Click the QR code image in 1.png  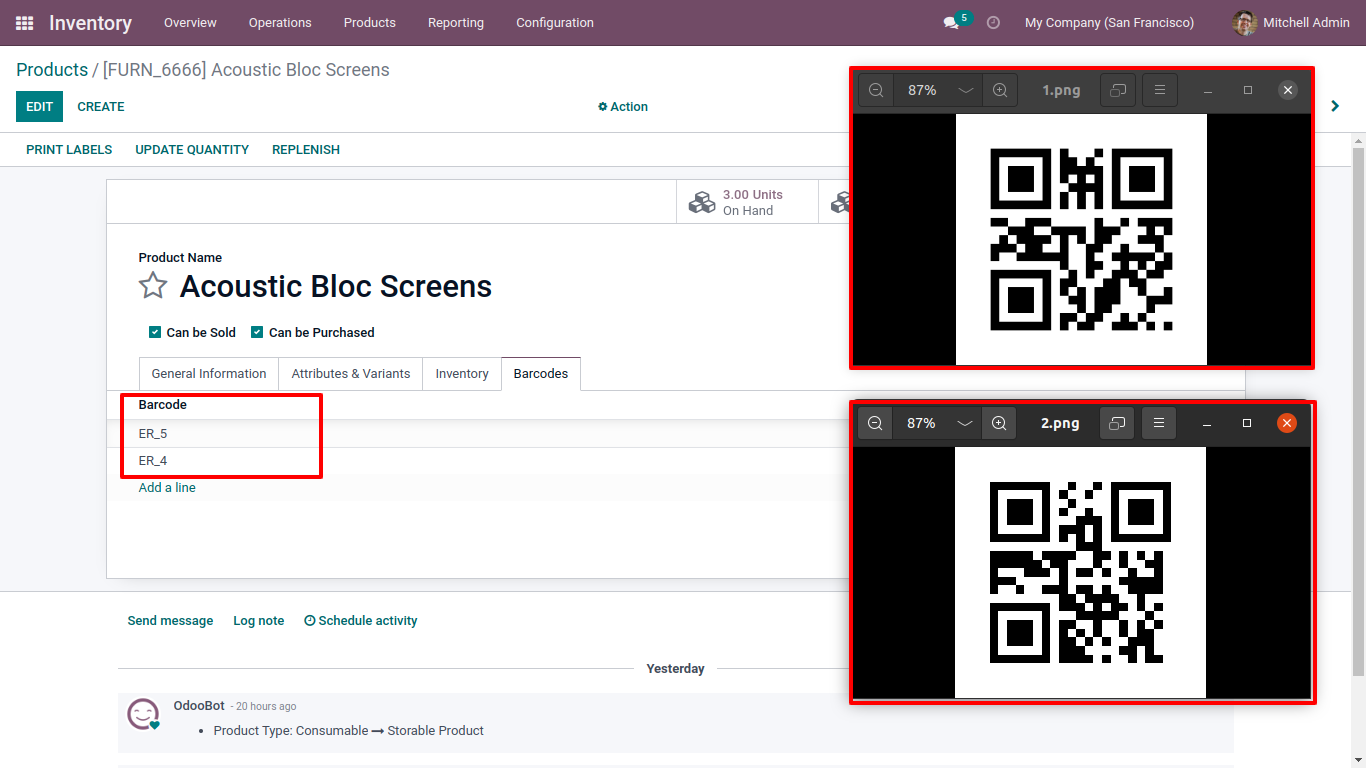click(x=1081, y=240)
